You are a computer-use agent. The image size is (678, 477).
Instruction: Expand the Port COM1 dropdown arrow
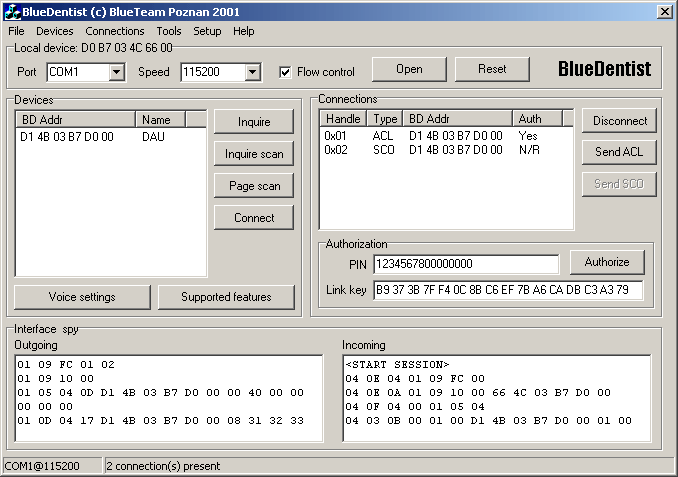coord(116,72)
